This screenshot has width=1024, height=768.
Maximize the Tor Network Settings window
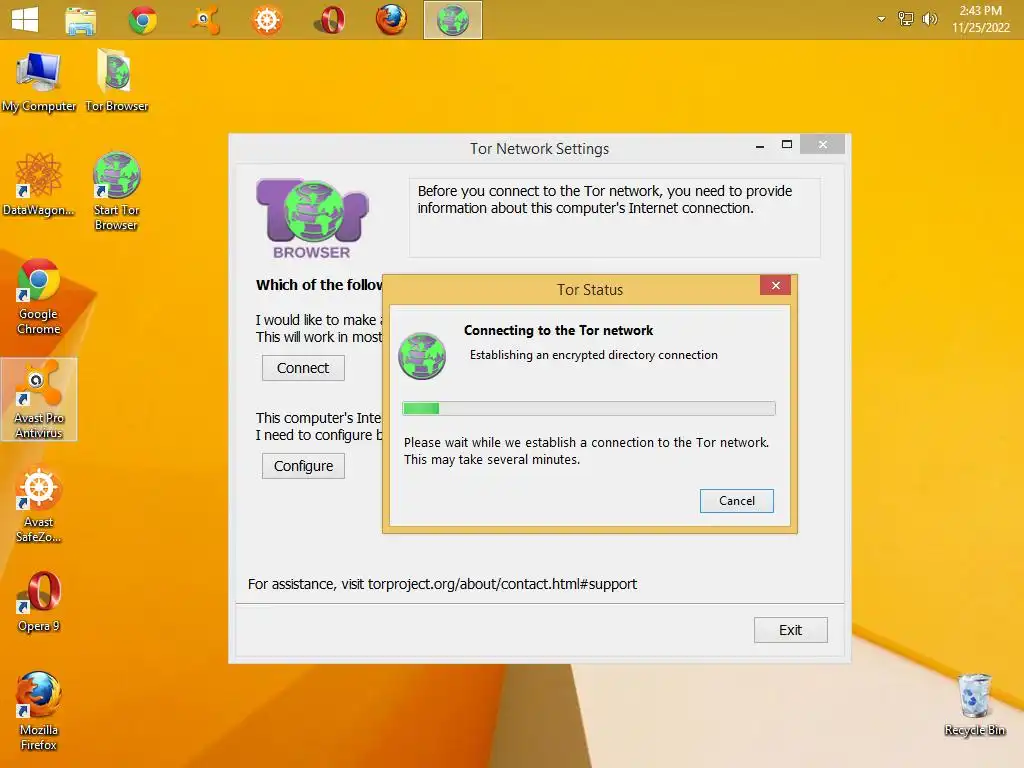[787, 145]
